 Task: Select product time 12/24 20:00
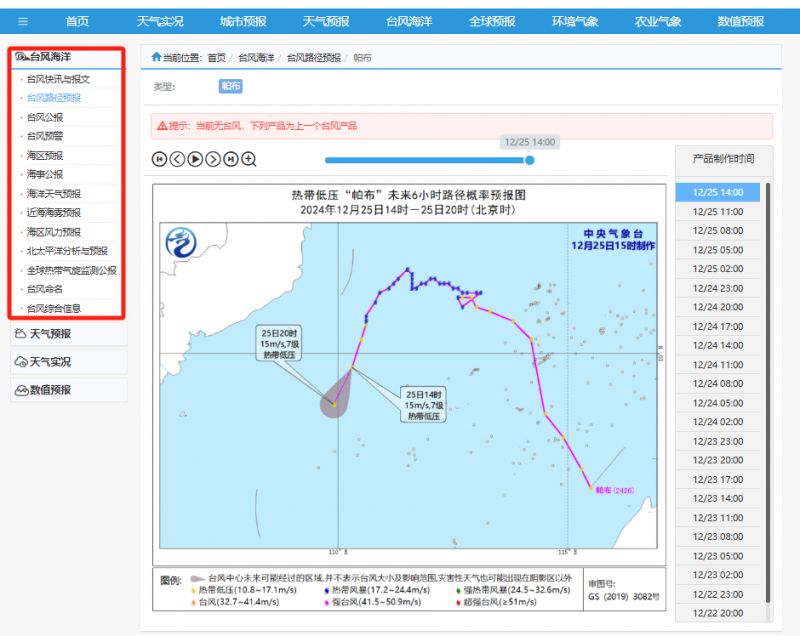point(718,307)
